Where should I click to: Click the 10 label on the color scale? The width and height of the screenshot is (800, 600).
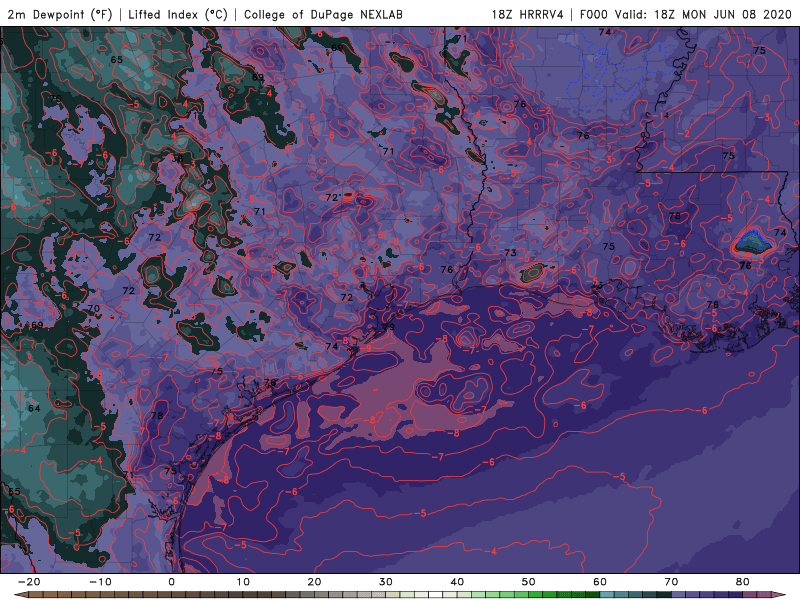pyautogui.click(x=243, y=582)
